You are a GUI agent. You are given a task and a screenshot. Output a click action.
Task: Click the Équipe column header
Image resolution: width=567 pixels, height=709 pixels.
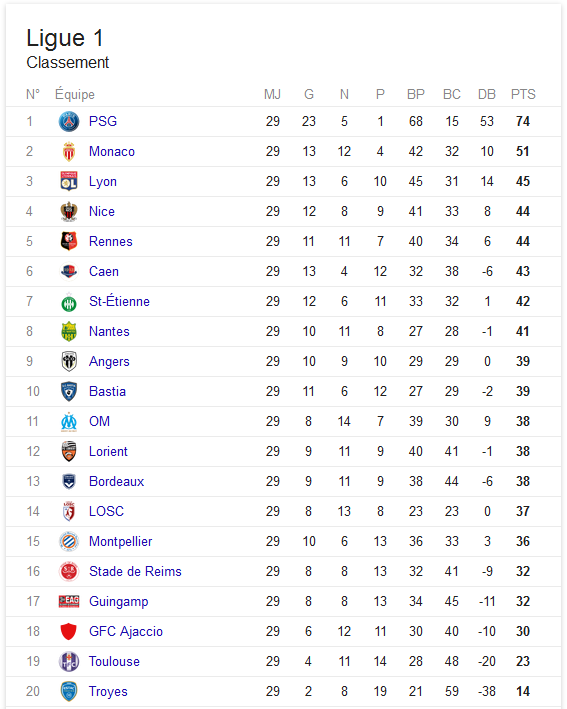click(x=75, y=94)
